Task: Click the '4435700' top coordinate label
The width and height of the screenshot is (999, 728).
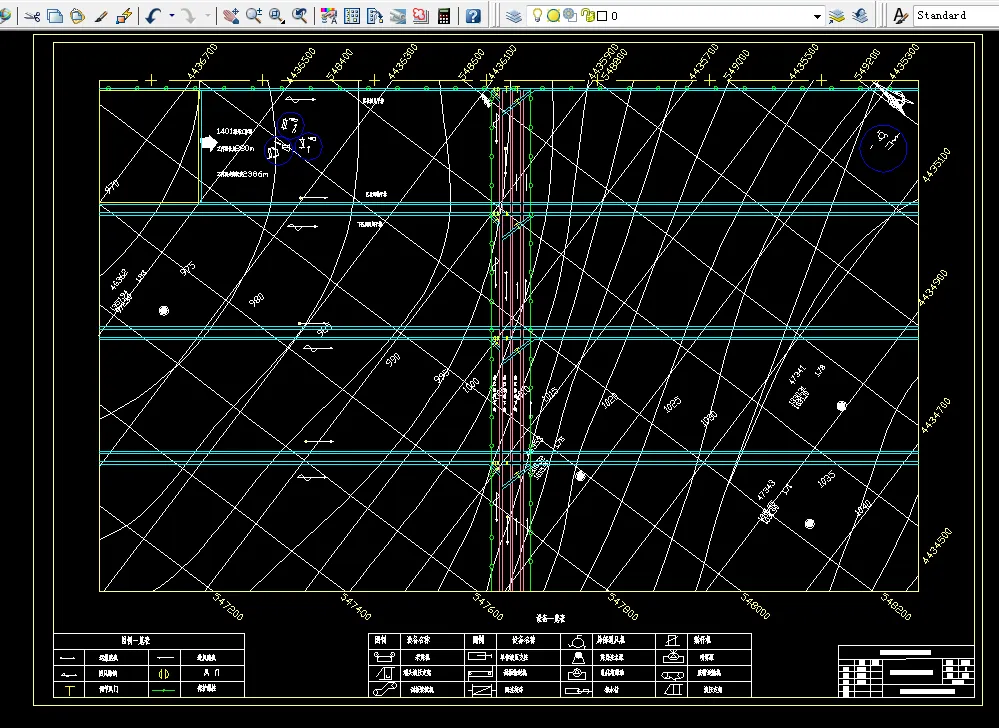Action: point(703,61)
